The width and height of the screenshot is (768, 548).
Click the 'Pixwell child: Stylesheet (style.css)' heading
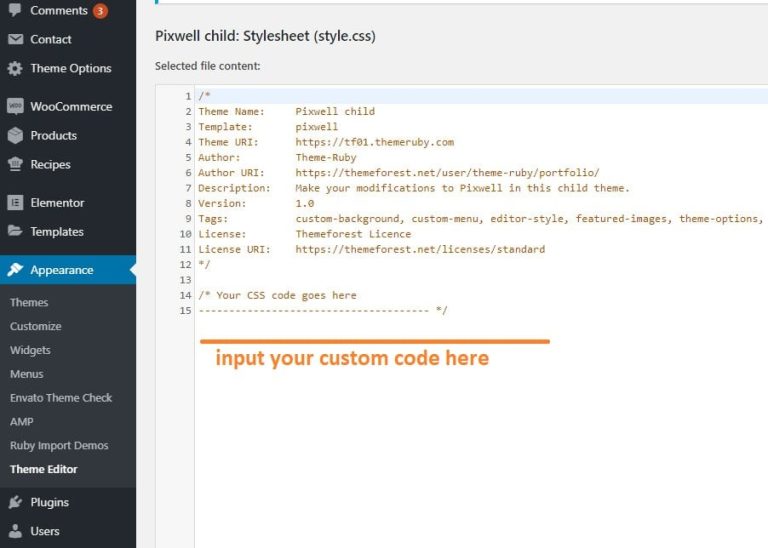(x=265, y=36)
